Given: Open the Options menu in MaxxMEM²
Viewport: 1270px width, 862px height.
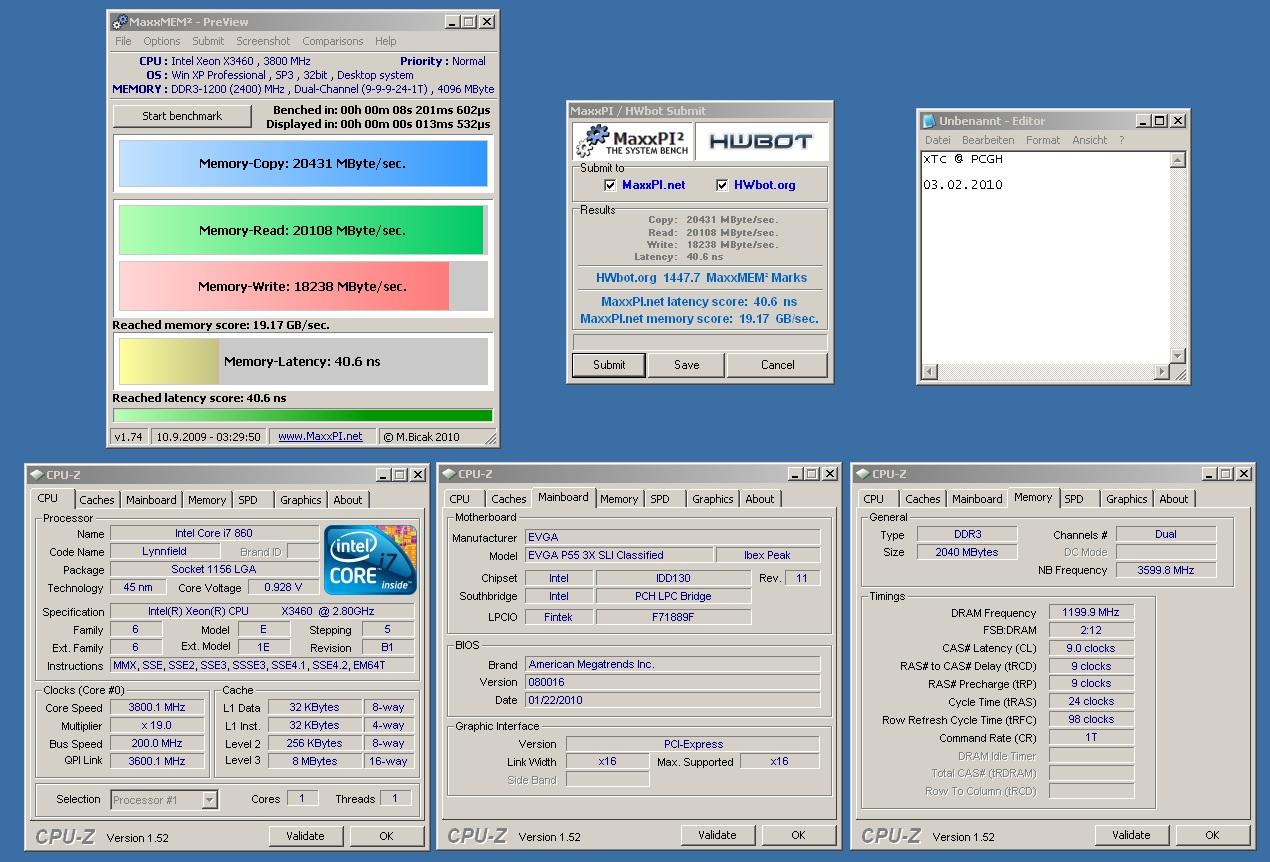Looking at the screenshot, I should (x=162, y=41).
